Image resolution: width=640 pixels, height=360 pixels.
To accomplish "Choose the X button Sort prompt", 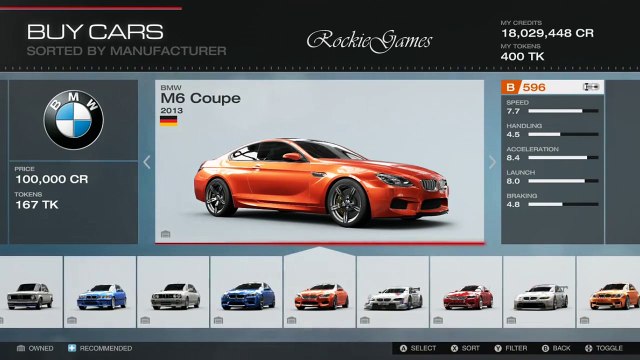I will tap(465, 348).
